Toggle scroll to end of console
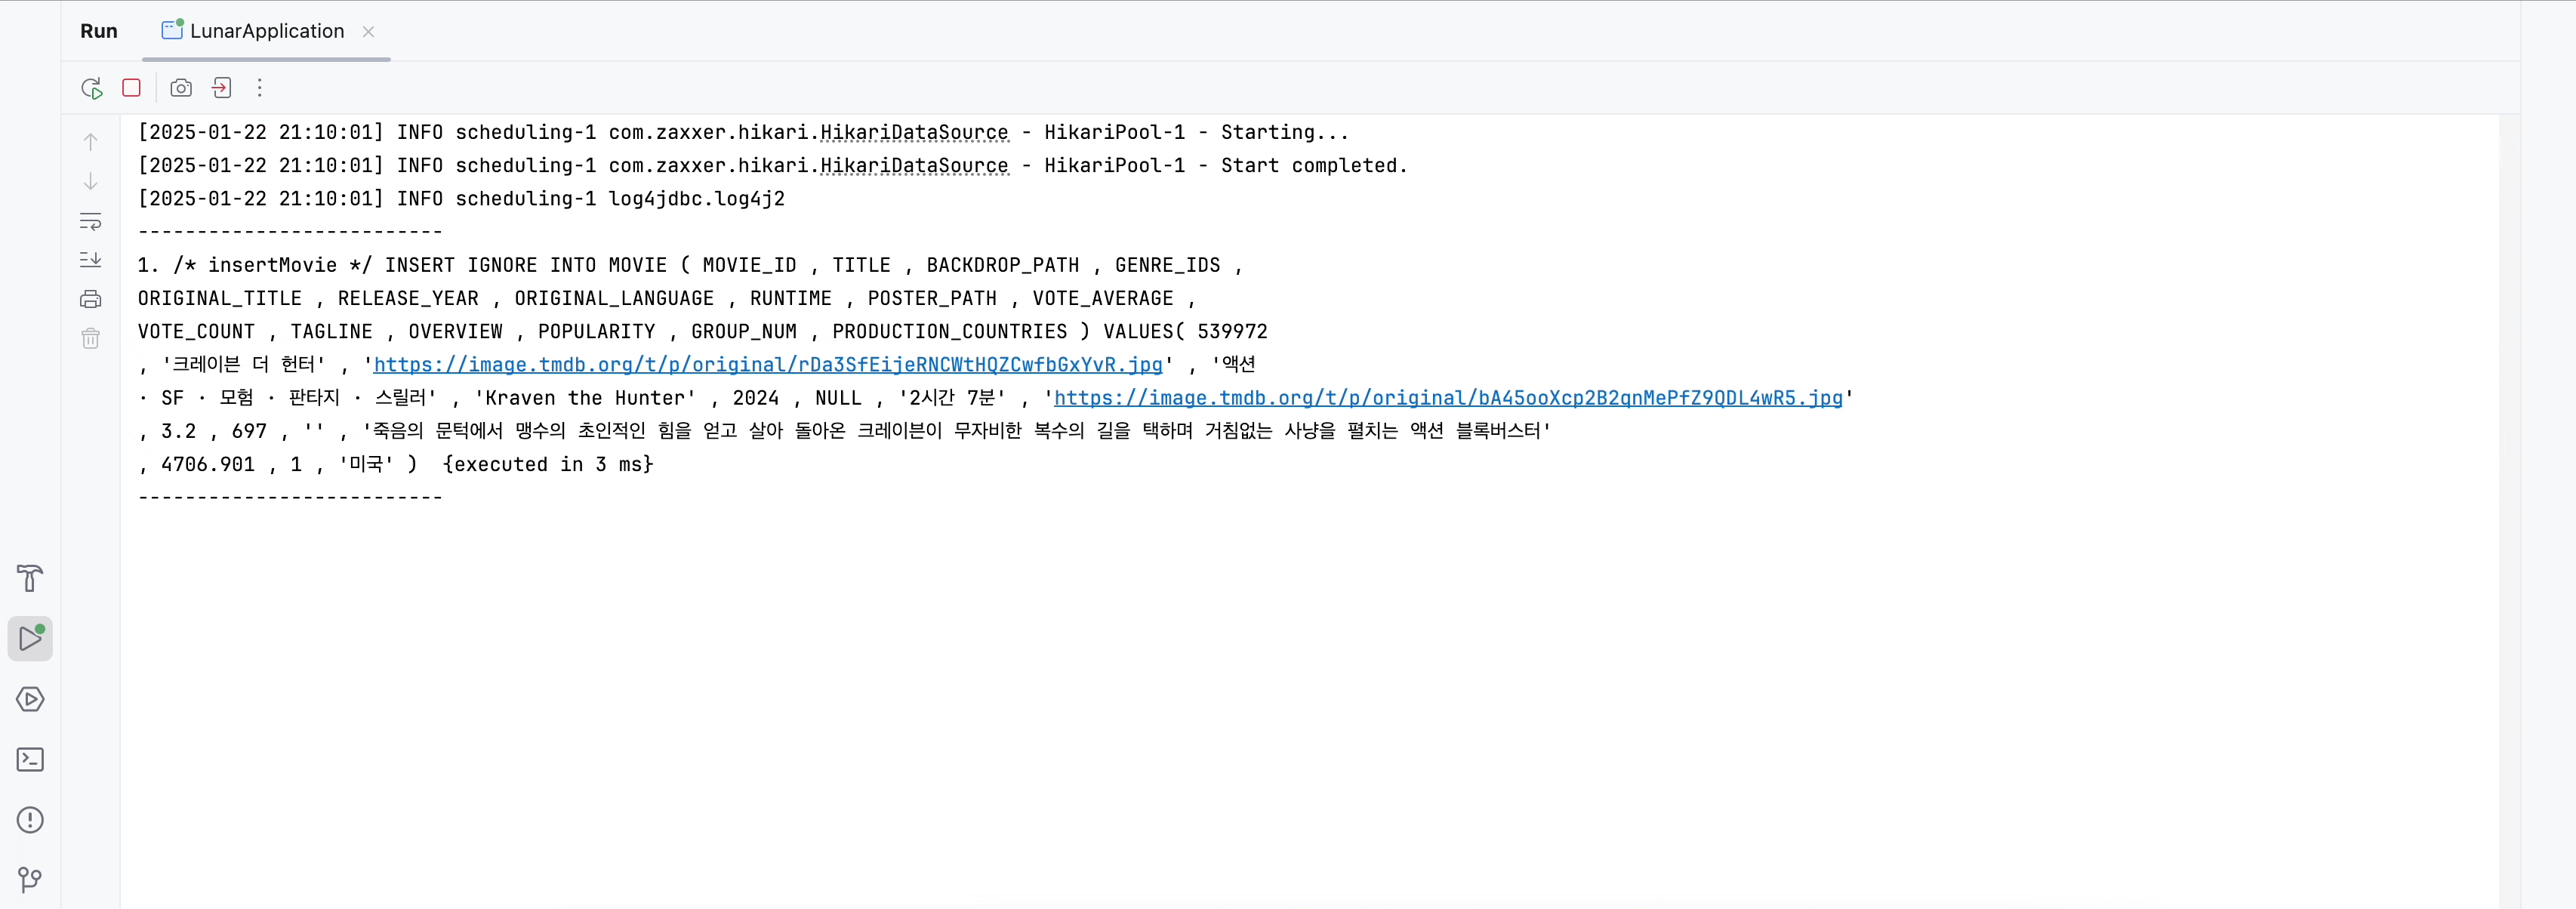The width and height of the screenshot is (2576, 909). (x=90, y=260)
